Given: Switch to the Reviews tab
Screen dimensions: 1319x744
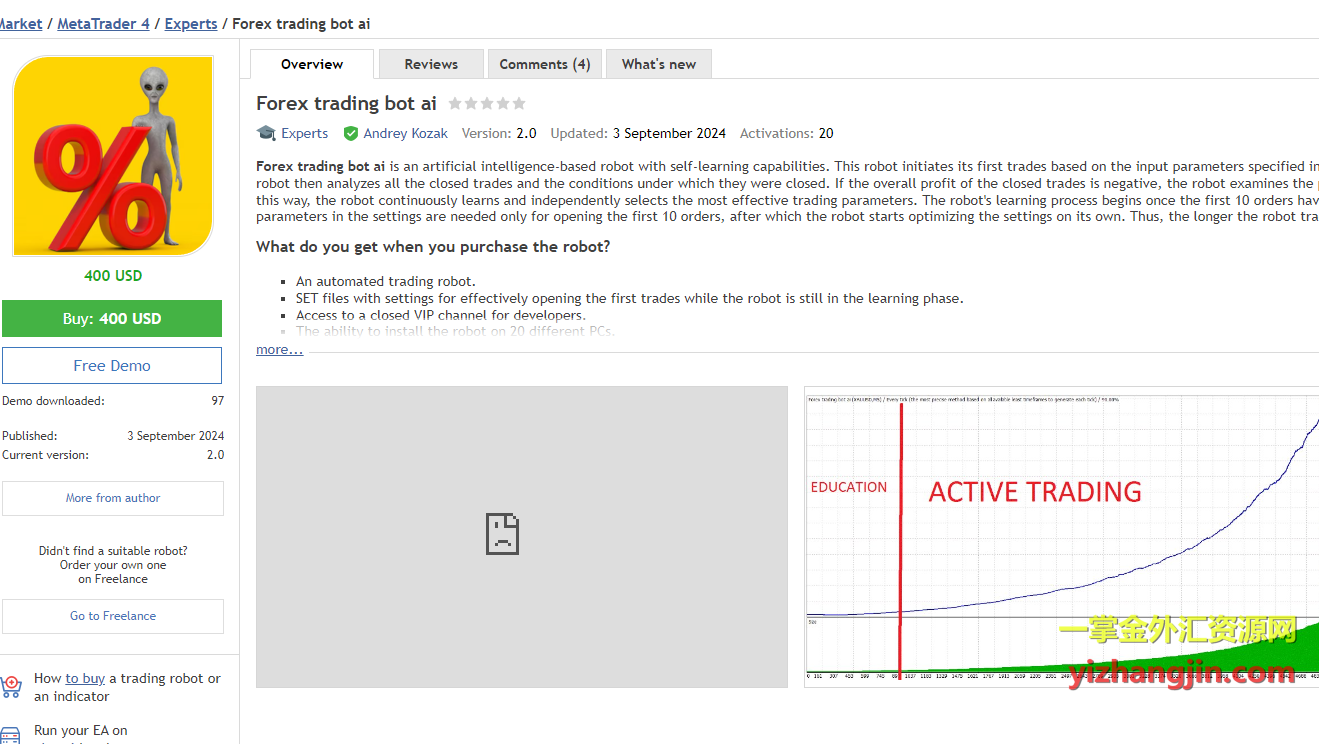Looking at the screenshot, I should point(431,64).
